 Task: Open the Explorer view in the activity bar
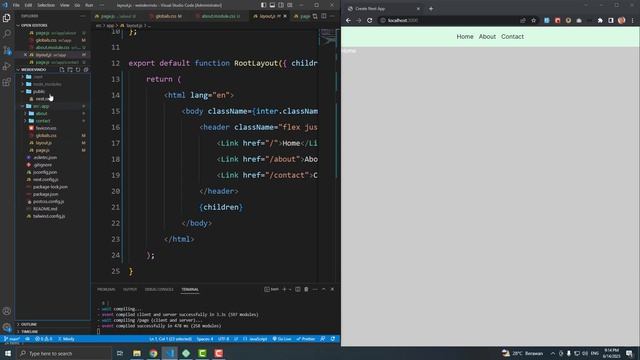(7, 18)
